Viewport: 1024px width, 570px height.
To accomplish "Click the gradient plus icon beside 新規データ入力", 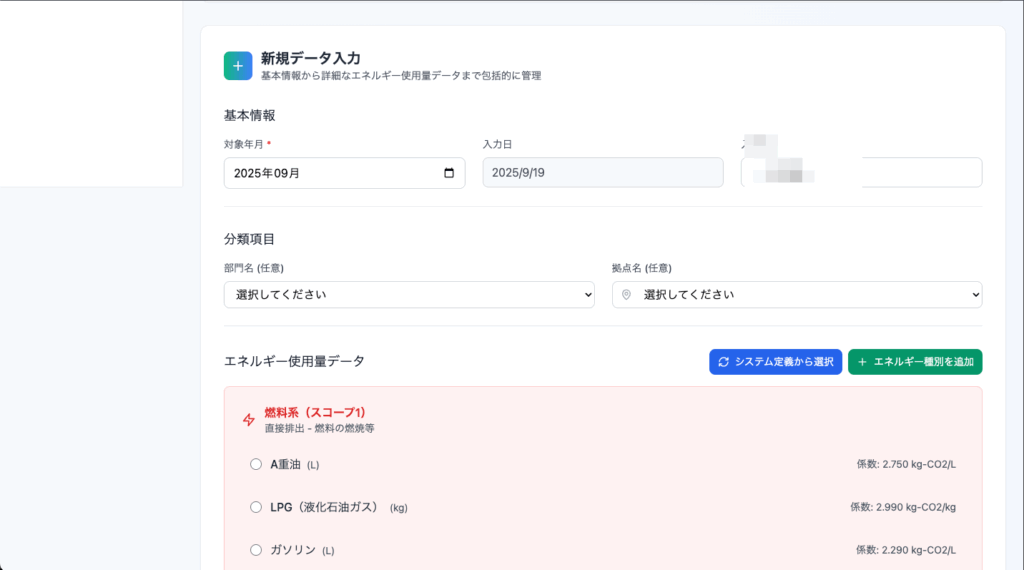I will pos(238,66).
